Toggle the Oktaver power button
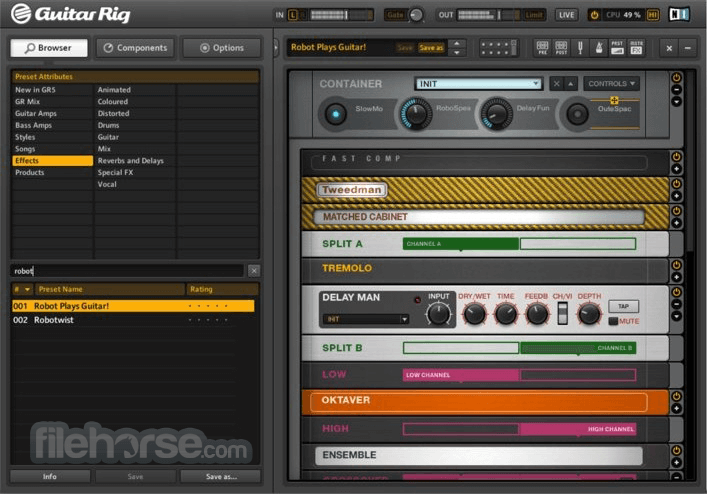The width and height of the screenshot is (707, 494). tap(676, 396)
